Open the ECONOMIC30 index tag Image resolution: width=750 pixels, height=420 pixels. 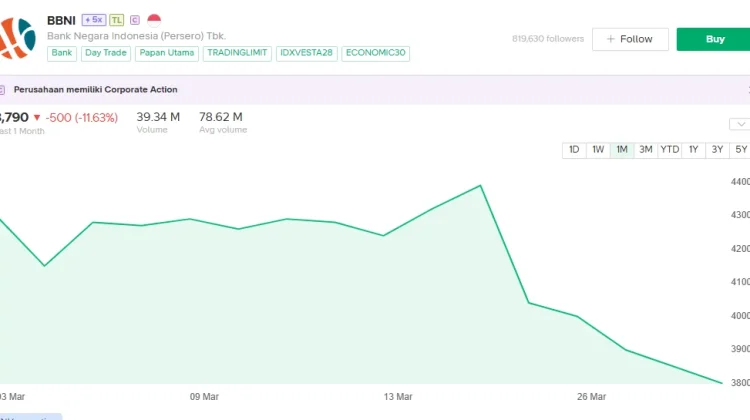coord(375,53)
